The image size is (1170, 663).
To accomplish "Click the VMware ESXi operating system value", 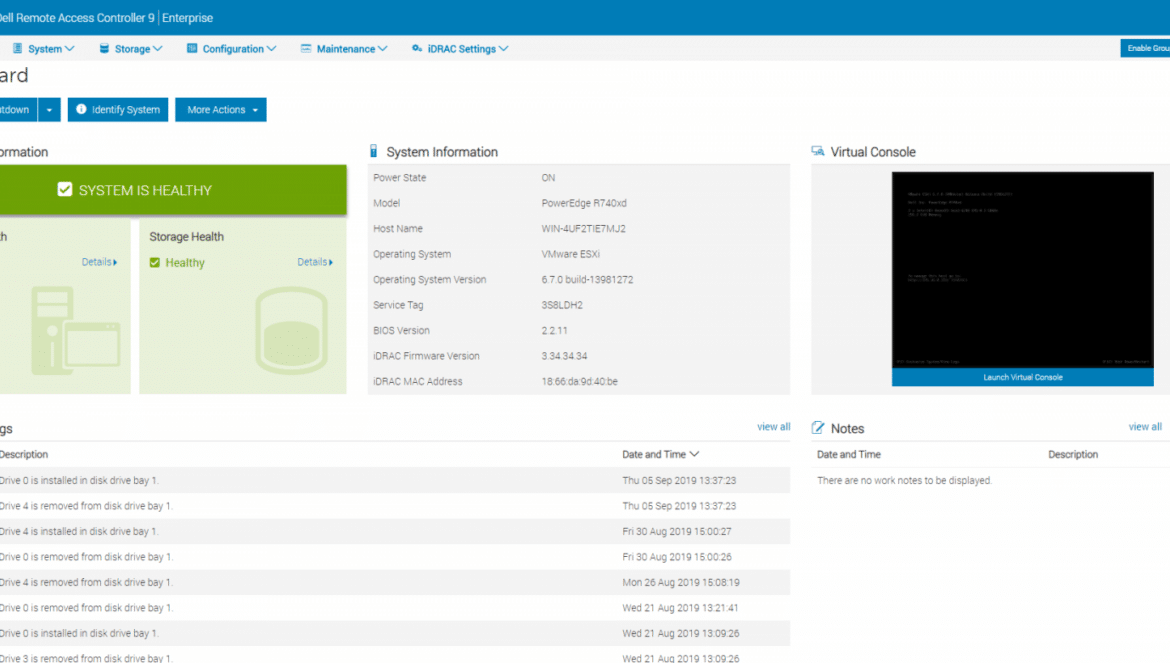I will pyautogui.click(x=571, y=254).
